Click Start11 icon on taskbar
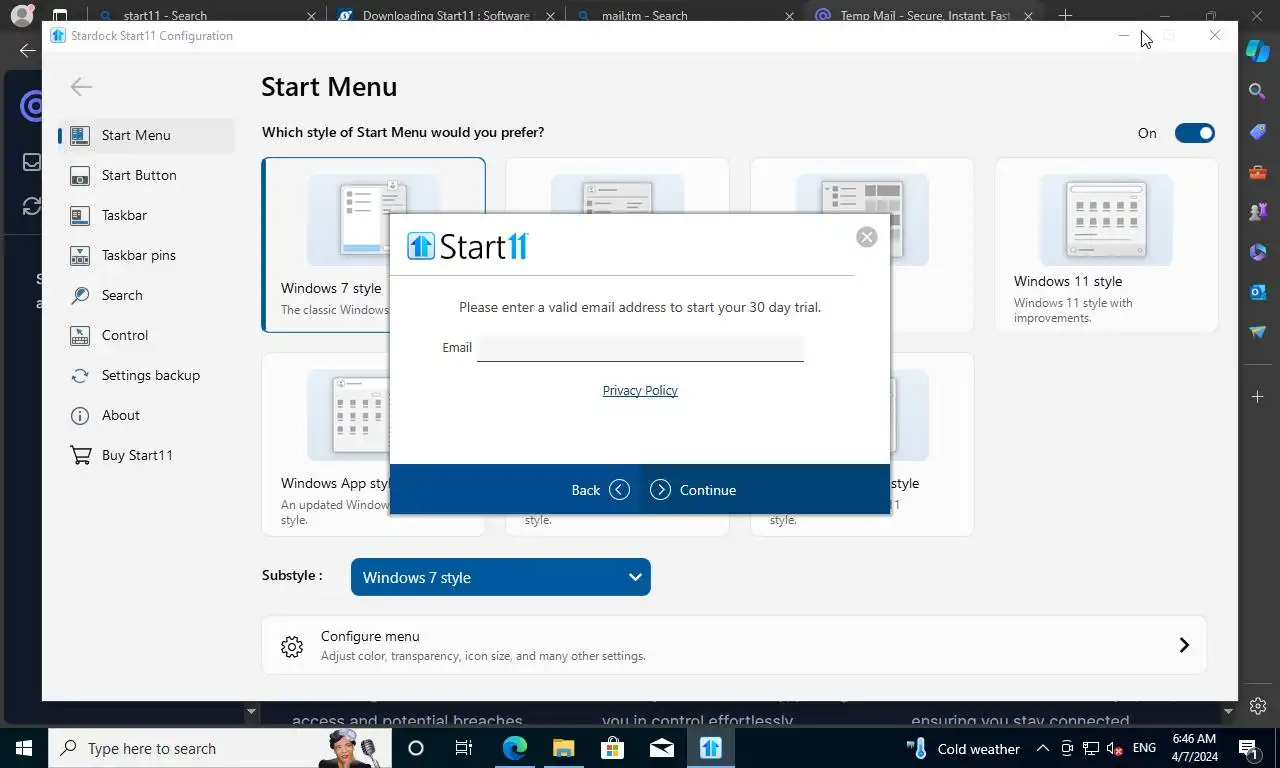 tap(710, 748)
